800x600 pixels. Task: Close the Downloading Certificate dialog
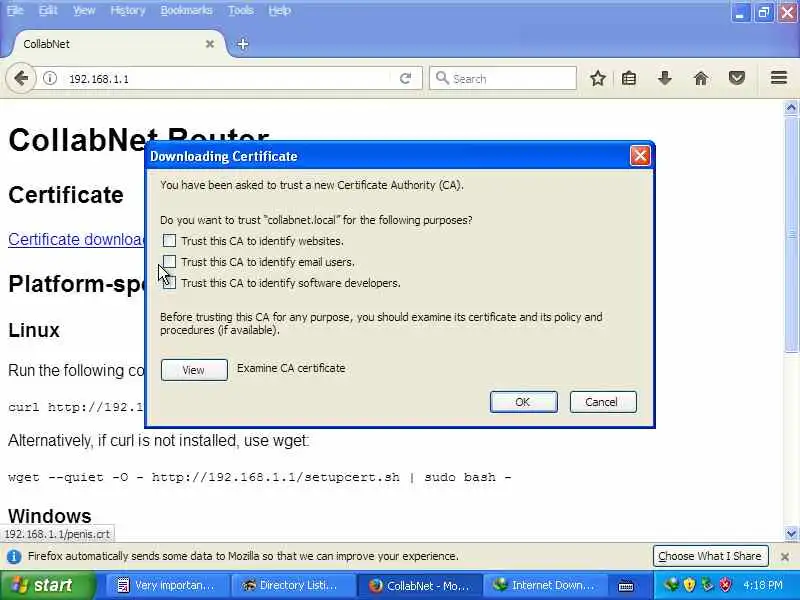coord(640,156)
